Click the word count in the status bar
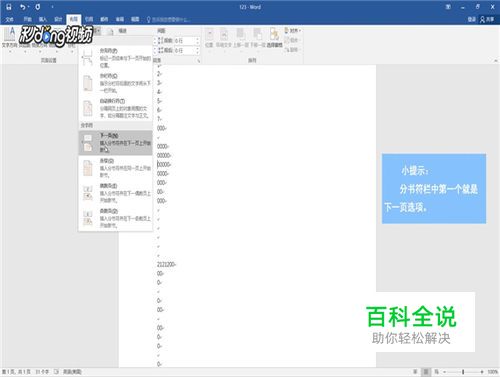This screenshot has width=500, height=377. click(42, 372)
